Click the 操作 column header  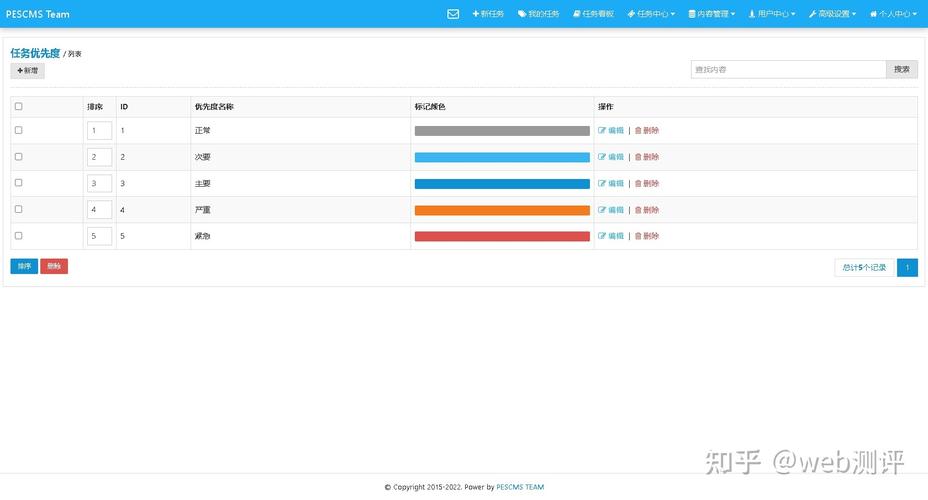[605, 107]
